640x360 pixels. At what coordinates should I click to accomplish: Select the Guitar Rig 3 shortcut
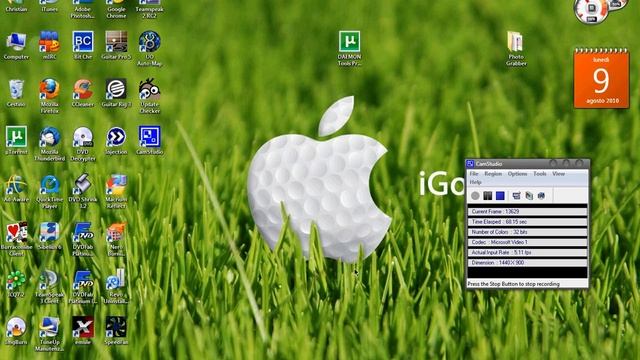point(116,93)
